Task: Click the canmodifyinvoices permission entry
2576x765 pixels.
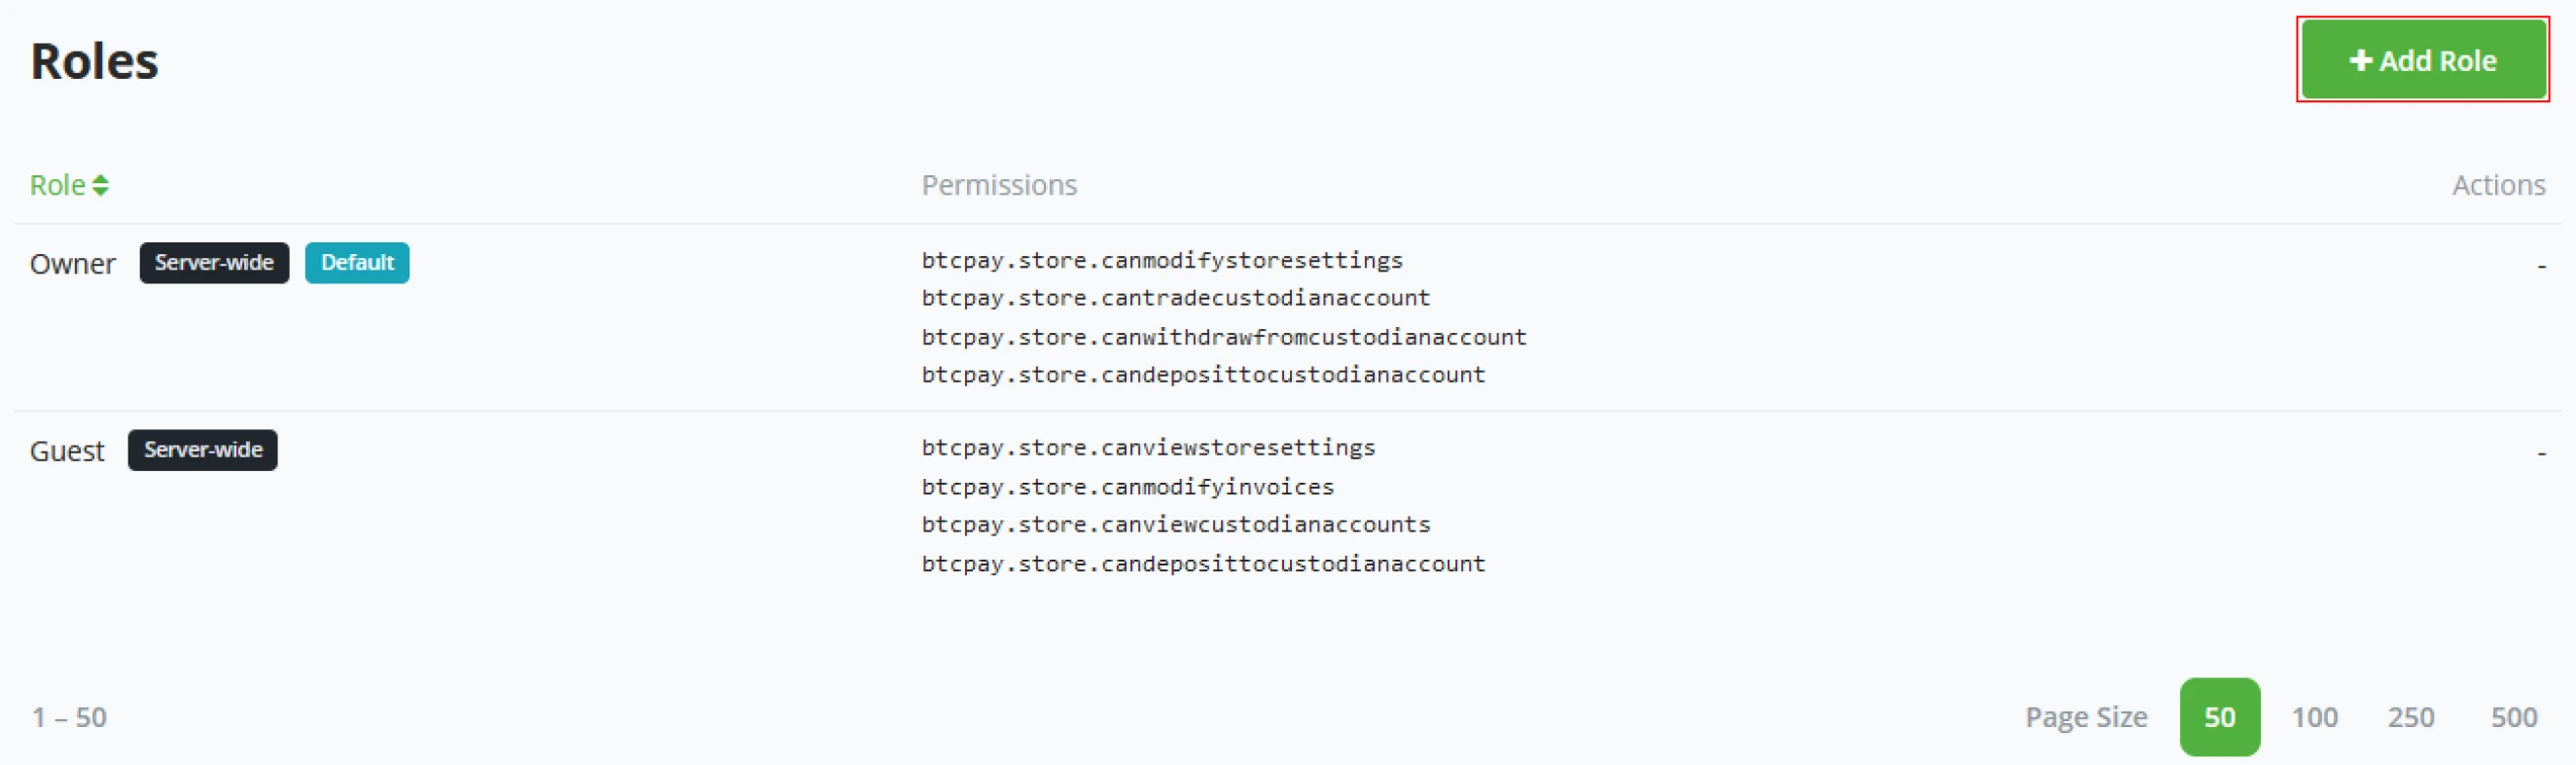Action: pyautogui.click(x=1128, y=487)
